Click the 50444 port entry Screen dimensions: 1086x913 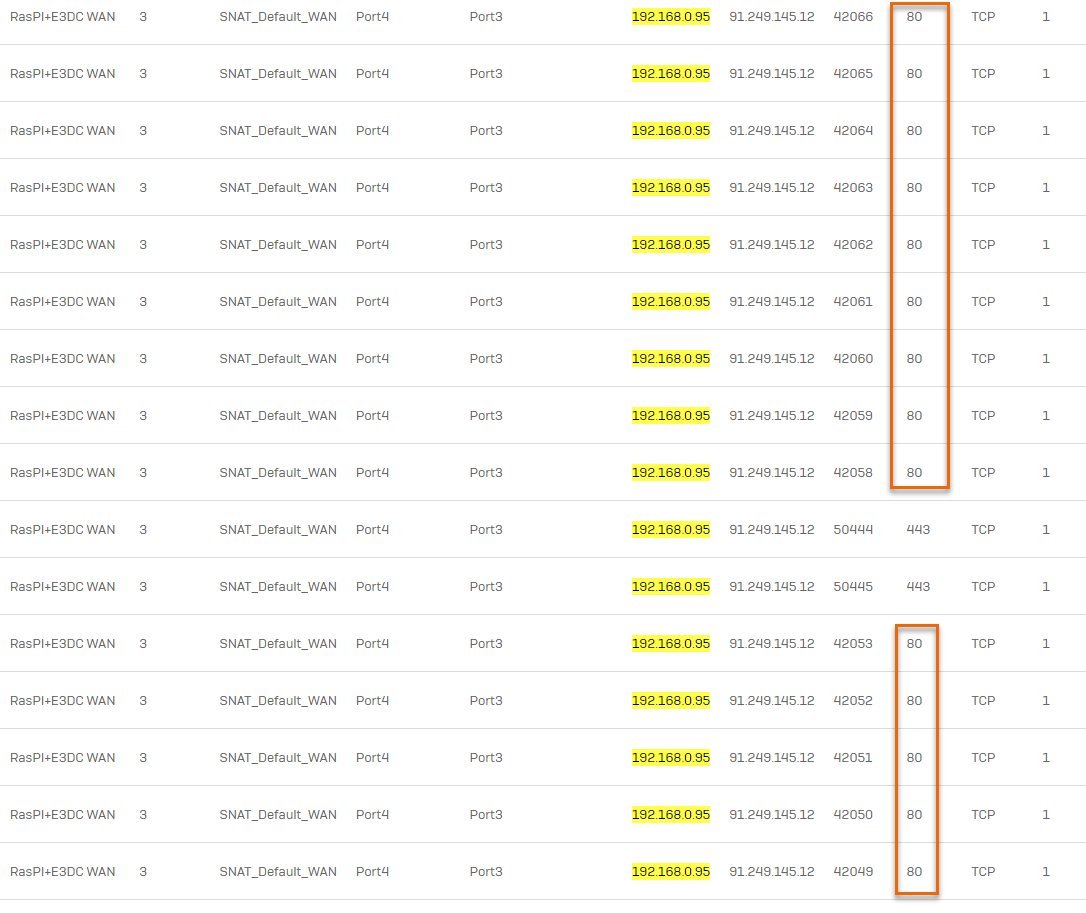853,529
